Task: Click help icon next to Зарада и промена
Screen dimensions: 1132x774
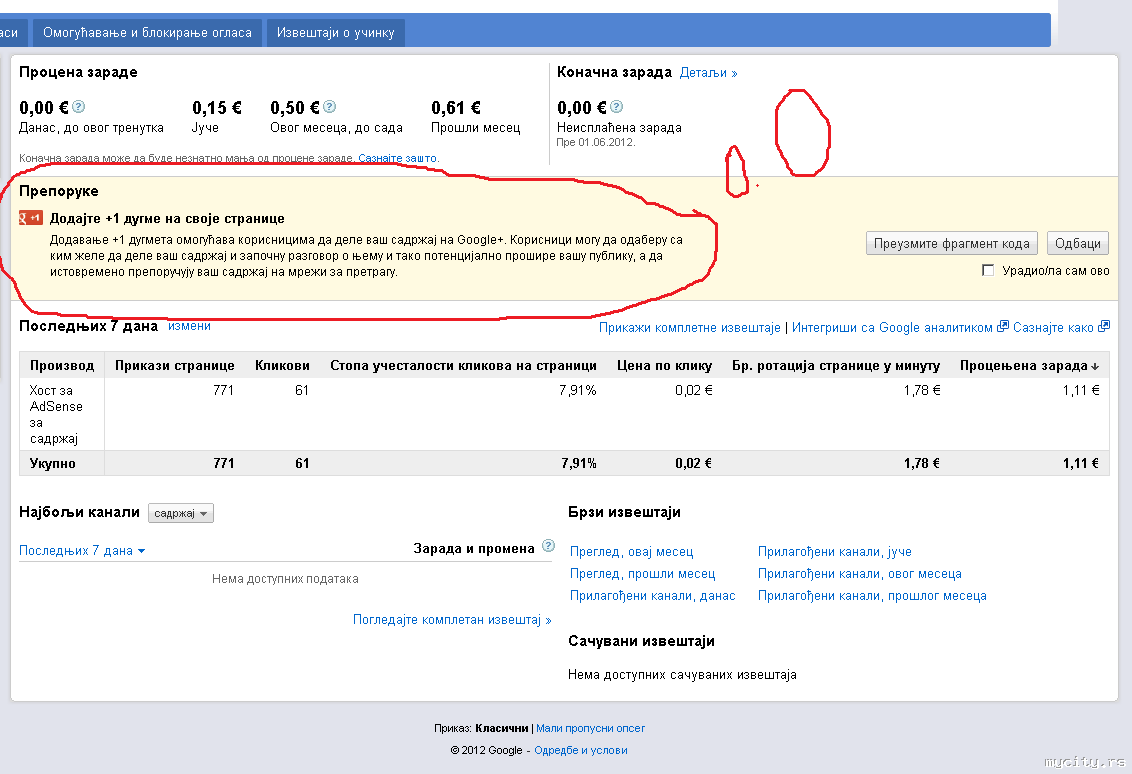Action: (x=548, y=546)
